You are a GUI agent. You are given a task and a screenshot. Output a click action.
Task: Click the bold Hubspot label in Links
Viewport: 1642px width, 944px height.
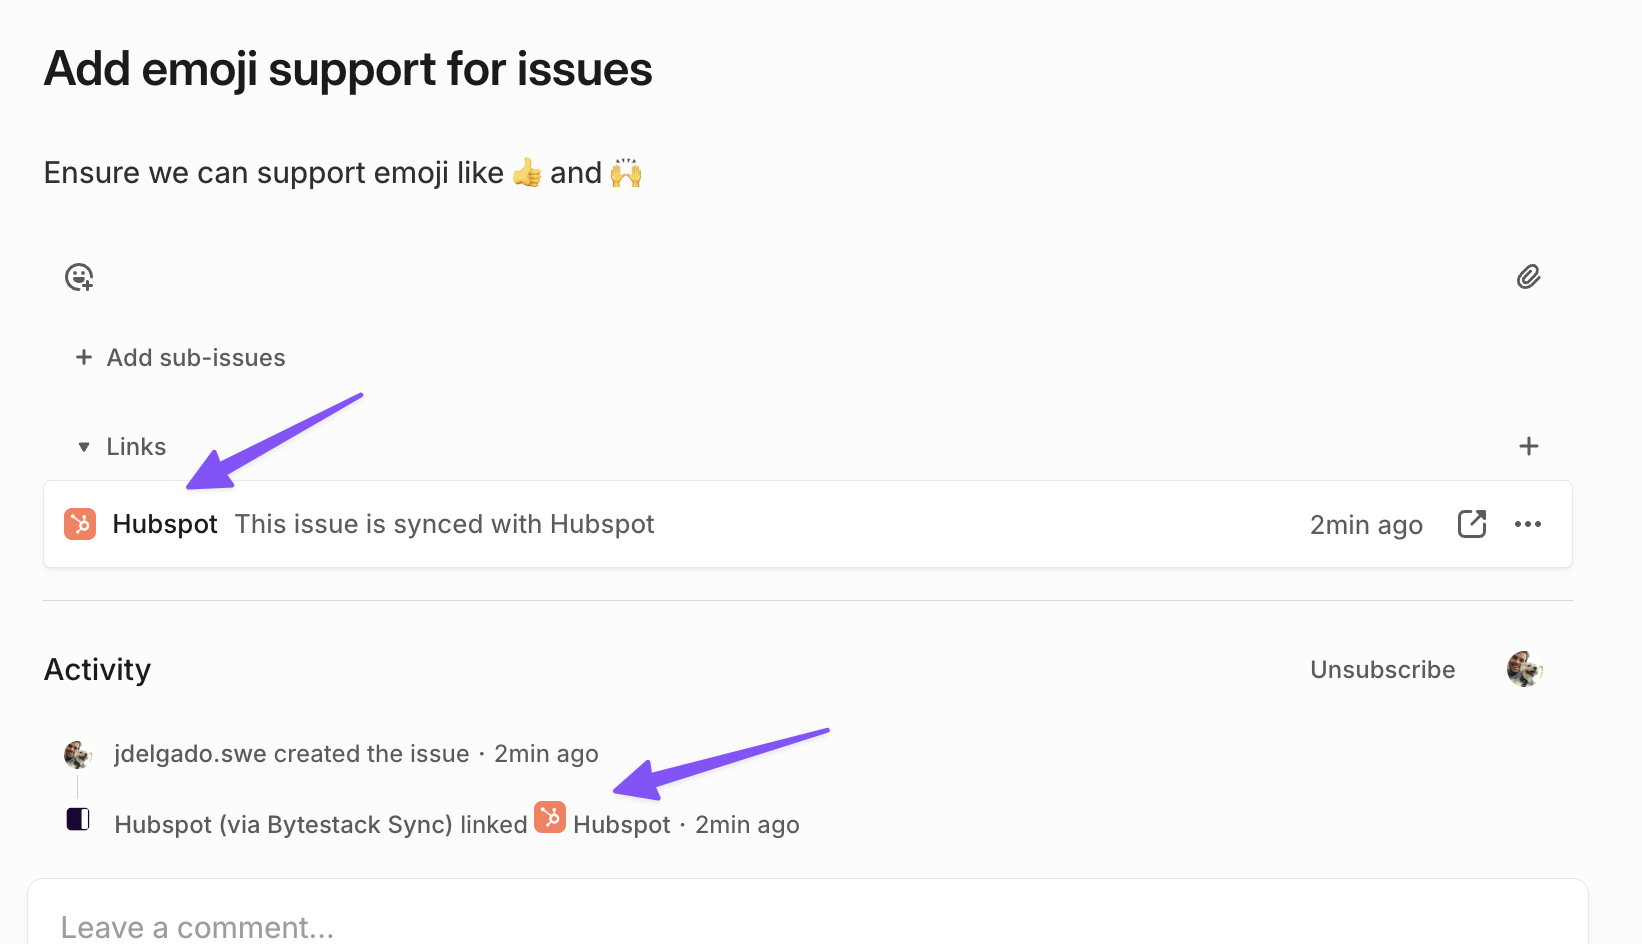(164, 523)
